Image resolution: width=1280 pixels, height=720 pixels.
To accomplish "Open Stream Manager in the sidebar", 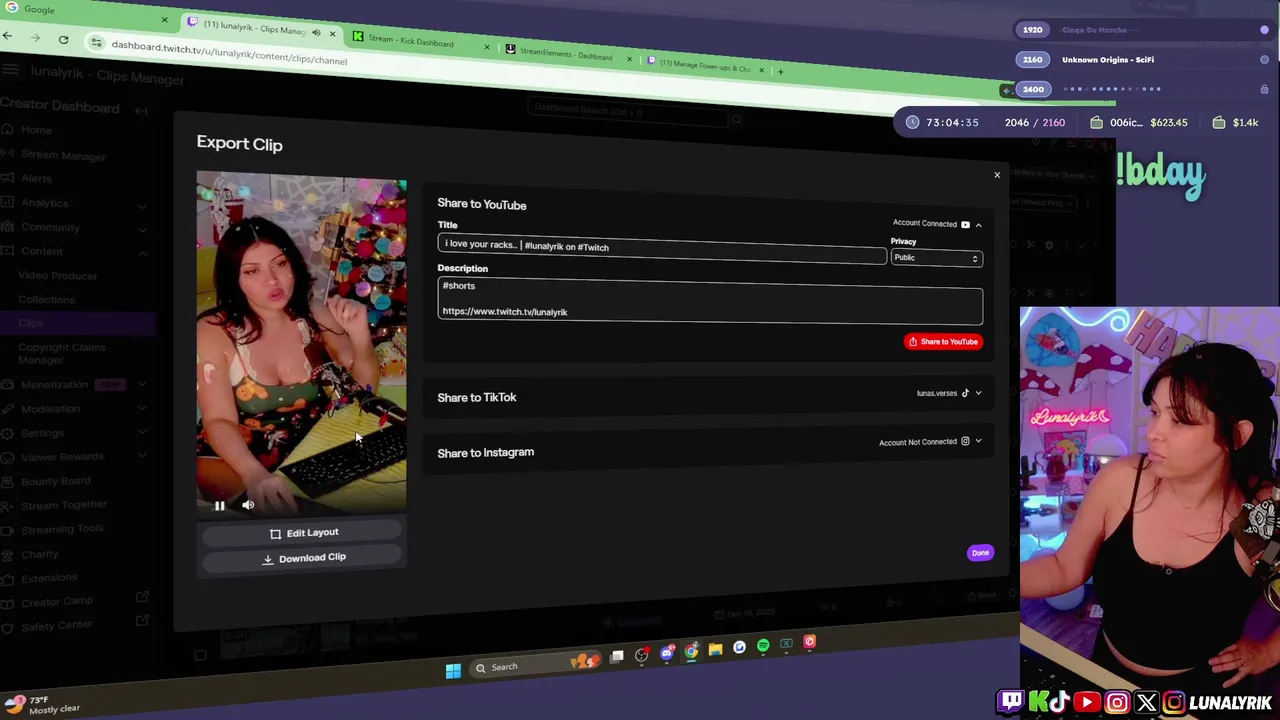I will point(63,155).
